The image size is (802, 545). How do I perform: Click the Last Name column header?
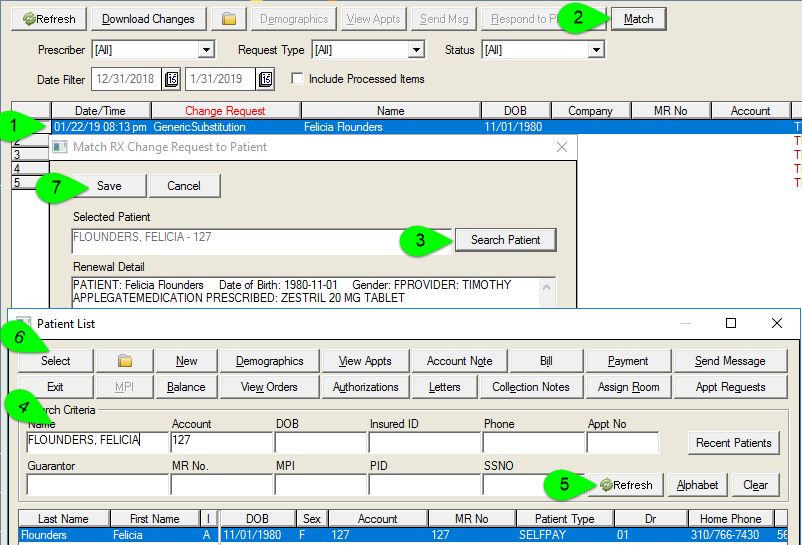click(63, 519)
